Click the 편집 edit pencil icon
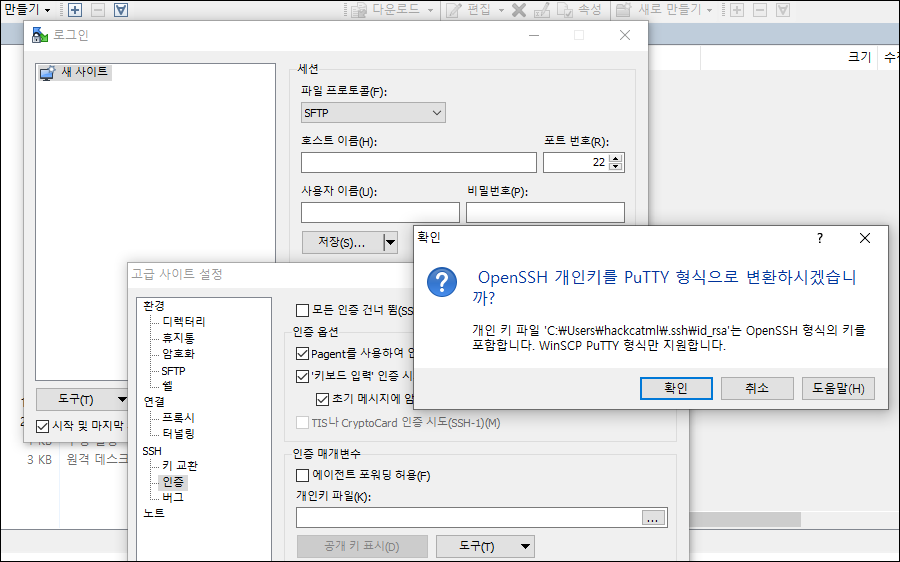Screen dimensions: 900x562 click(x=454, y=10)
